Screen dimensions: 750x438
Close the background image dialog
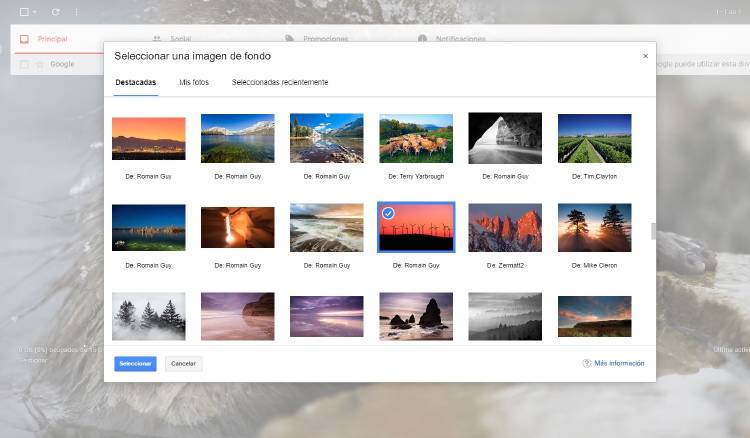pos(645,56)
